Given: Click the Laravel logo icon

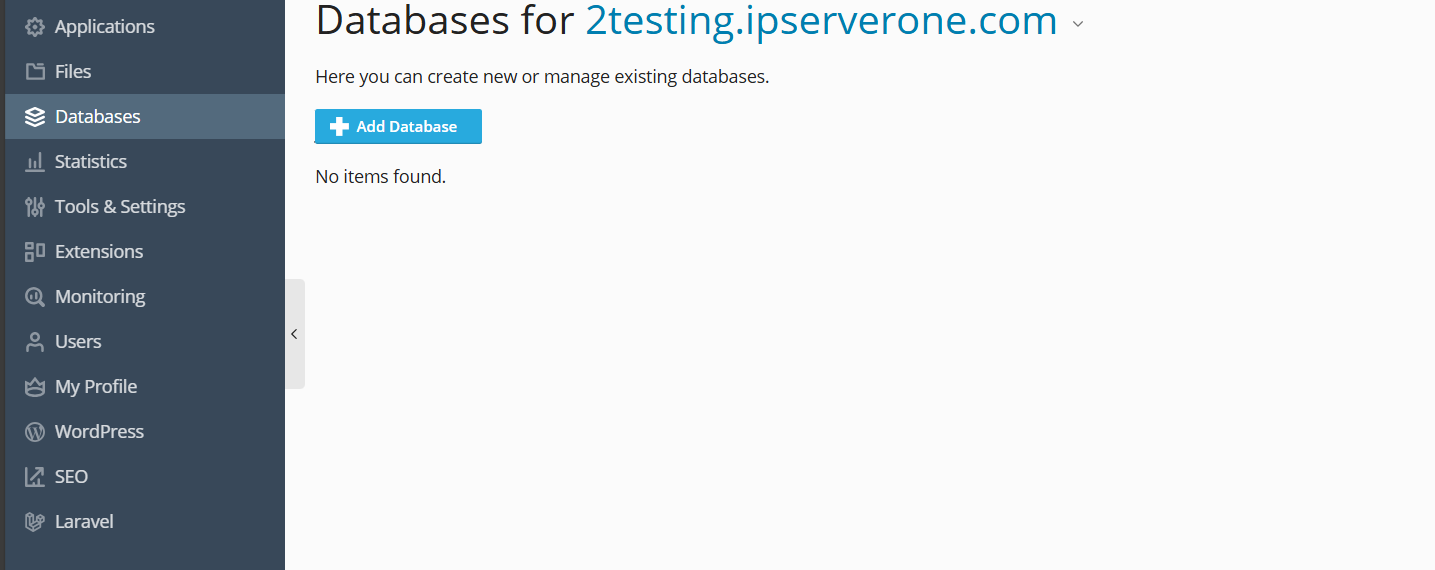Looking at the screenshot, I should click(35, 522).
